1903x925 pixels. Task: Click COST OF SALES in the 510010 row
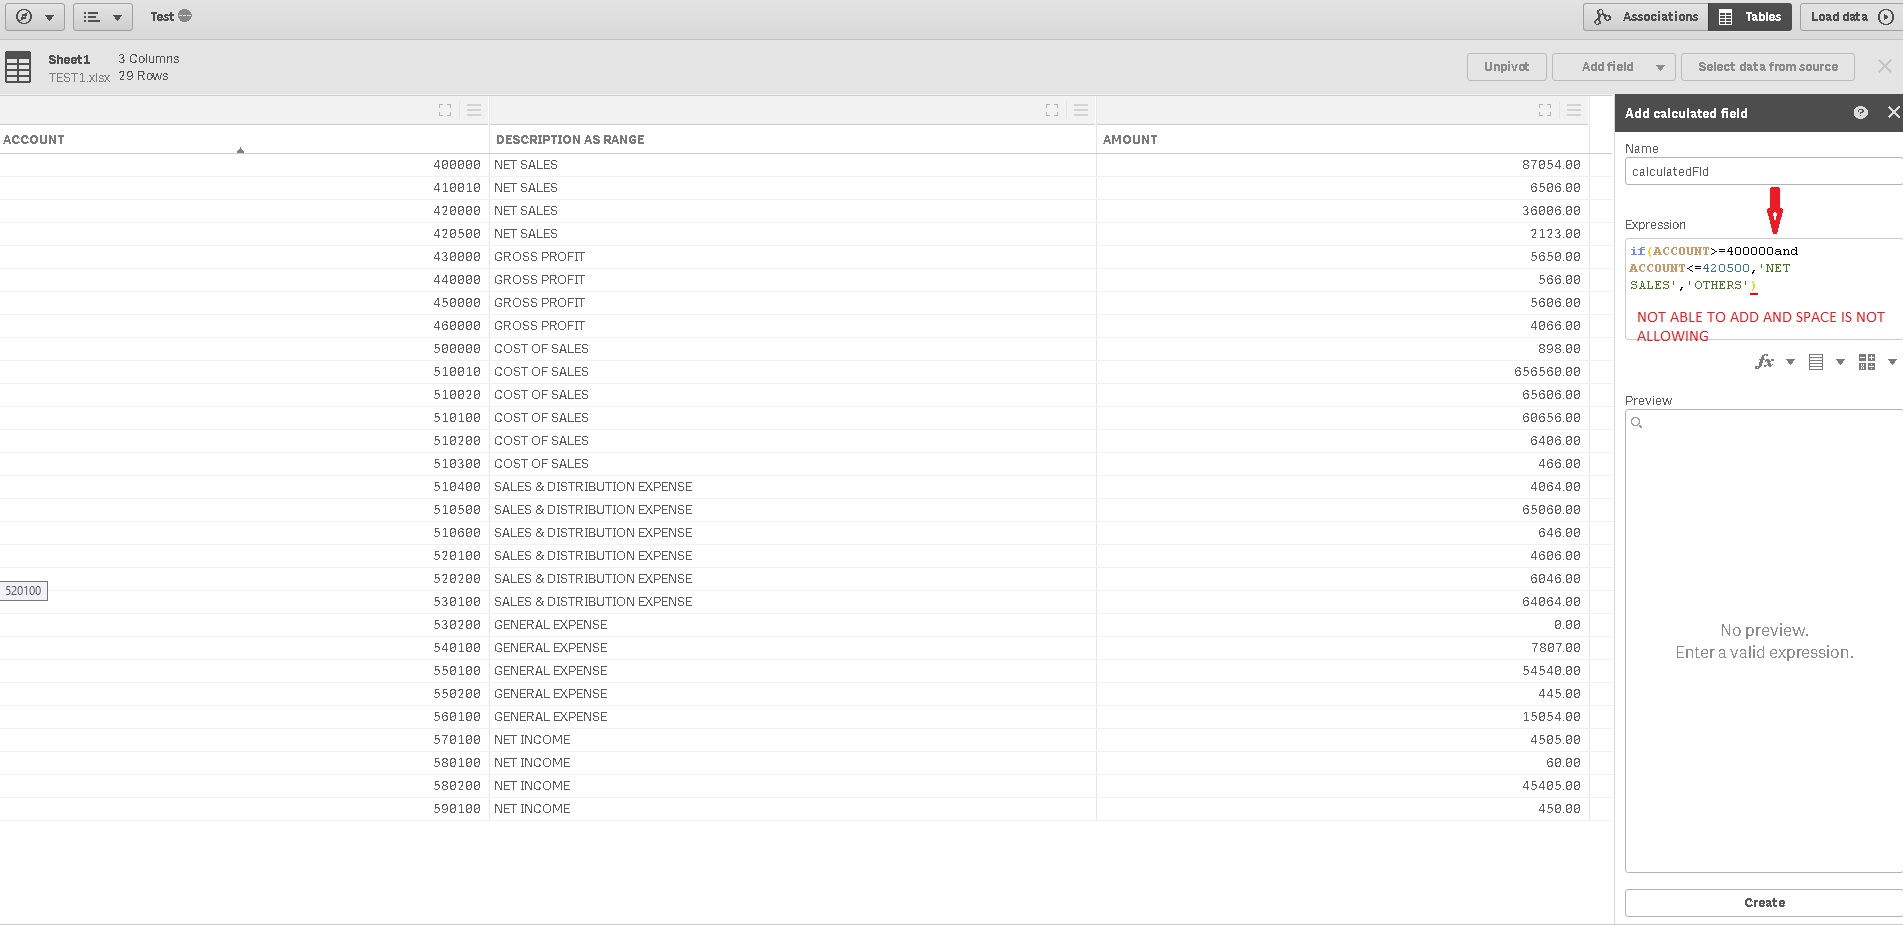click(541, 372)
